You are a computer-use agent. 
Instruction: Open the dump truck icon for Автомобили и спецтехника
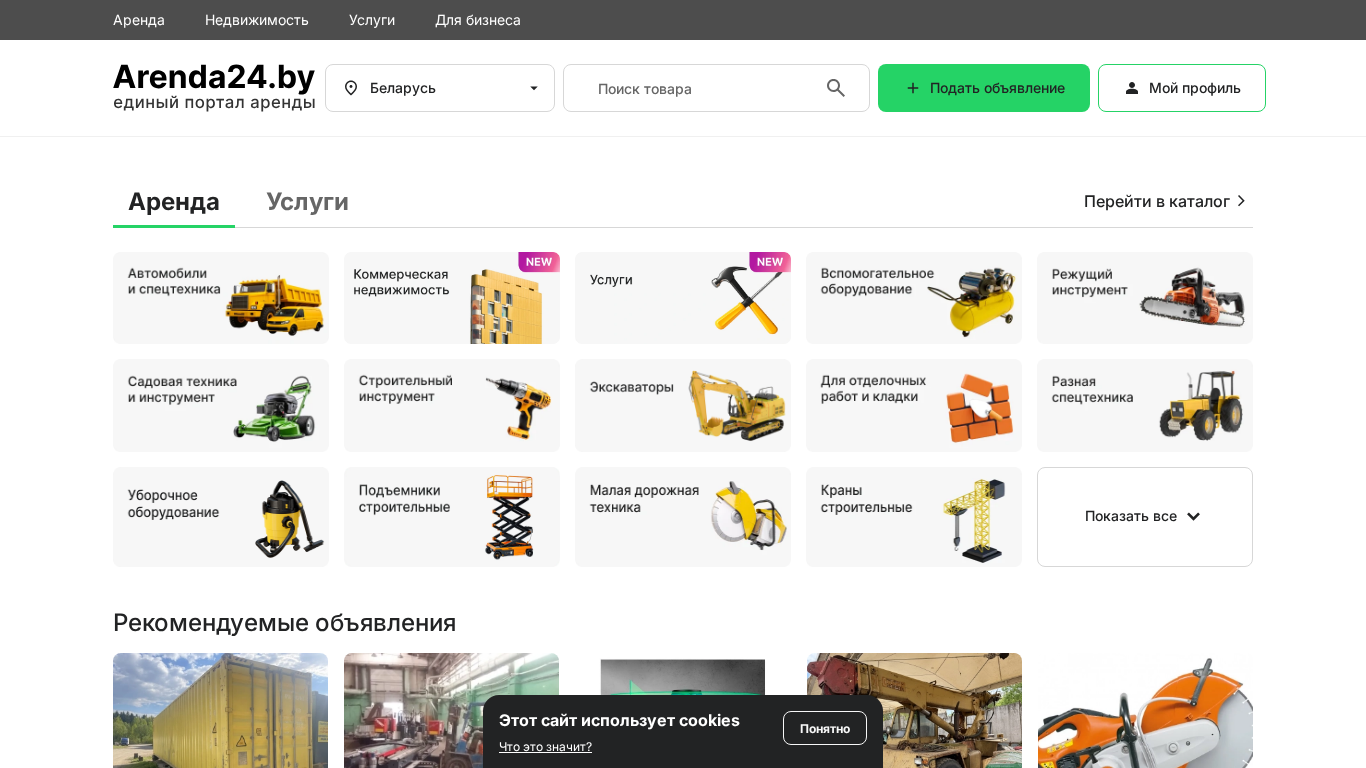point(274,304)
